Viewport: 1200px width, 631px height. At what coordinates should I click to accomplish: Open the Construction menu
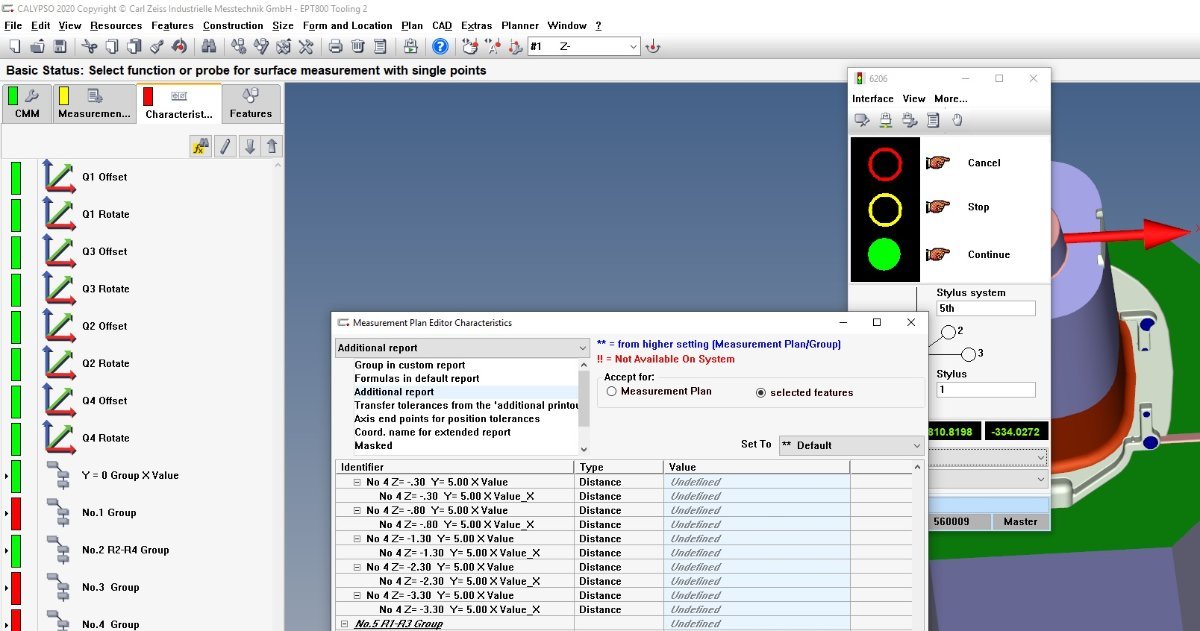click(233, 25)
